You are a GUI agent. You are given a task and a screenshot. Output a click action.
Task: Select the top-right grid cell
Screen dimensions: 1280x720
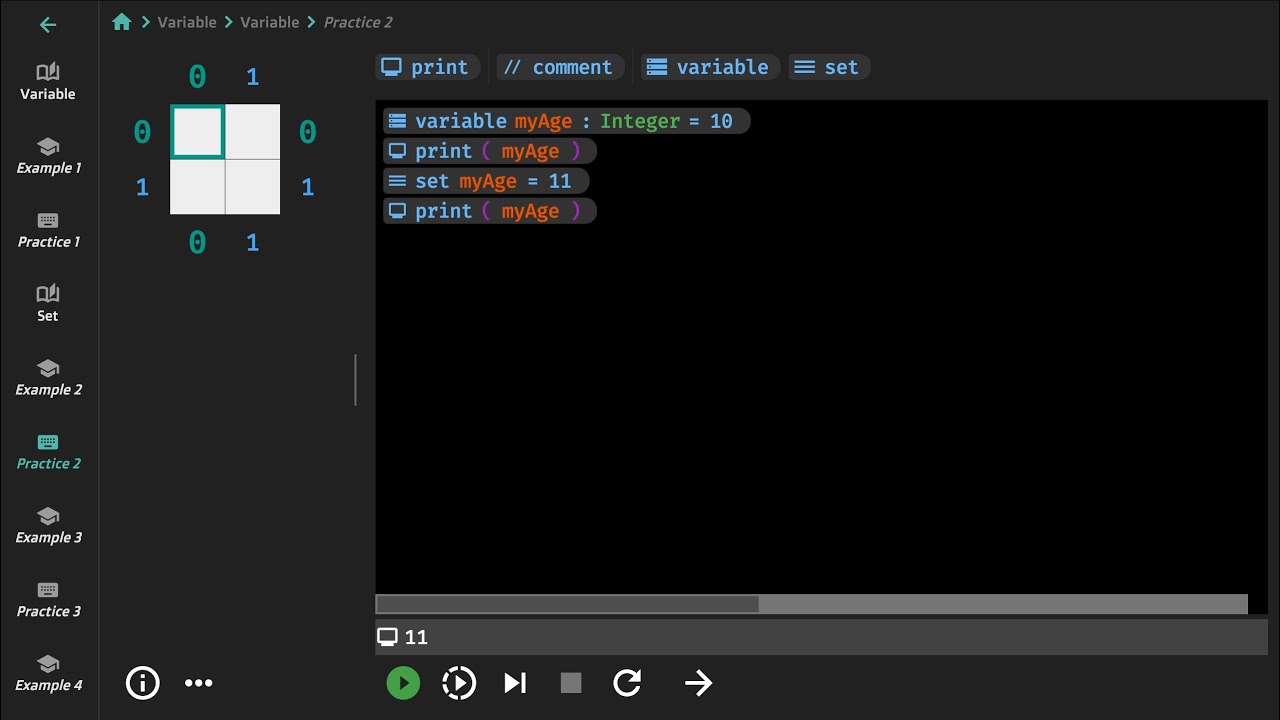click(x=253, y=131)
